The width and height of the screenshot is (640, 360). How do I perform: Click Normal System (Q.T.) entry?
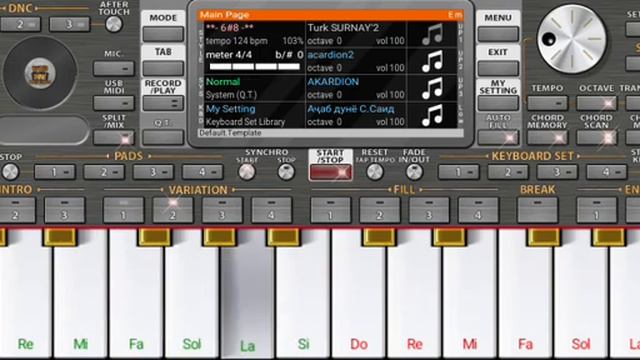pyautogui.click(x=254, y=88)
